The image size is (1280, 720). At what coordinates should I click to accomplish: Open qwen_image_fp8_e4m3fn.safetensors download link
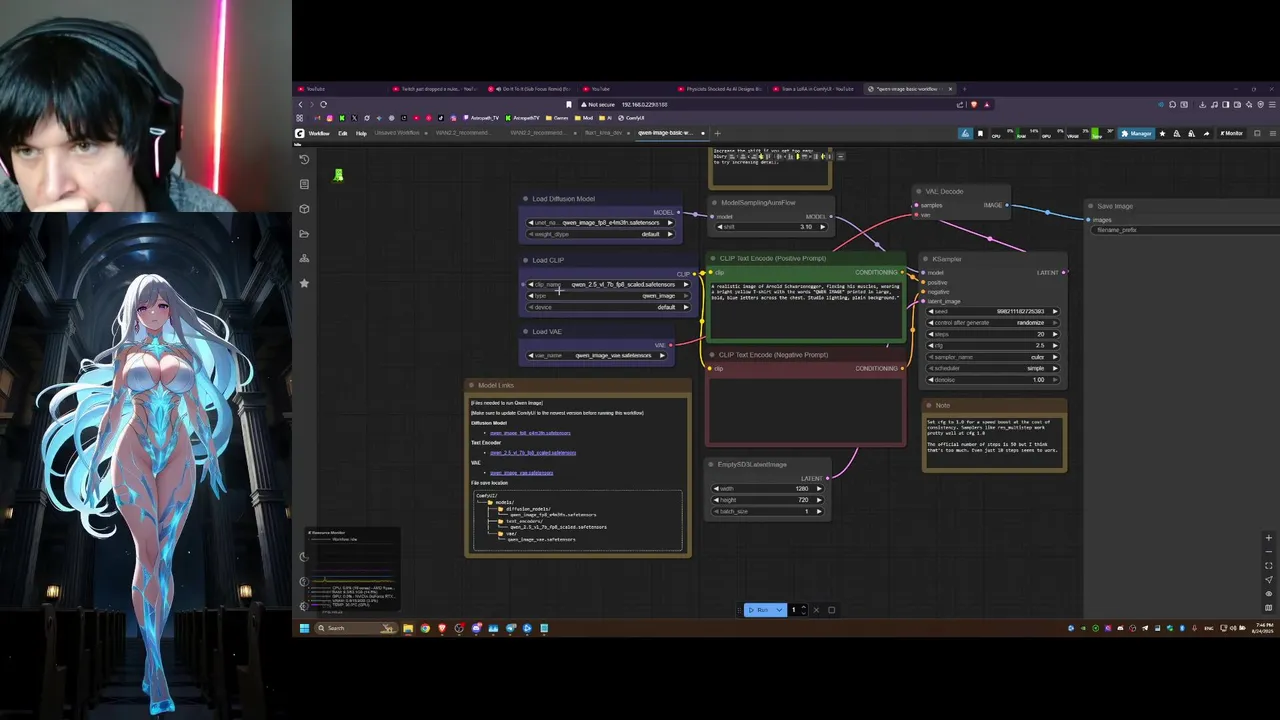530,433
